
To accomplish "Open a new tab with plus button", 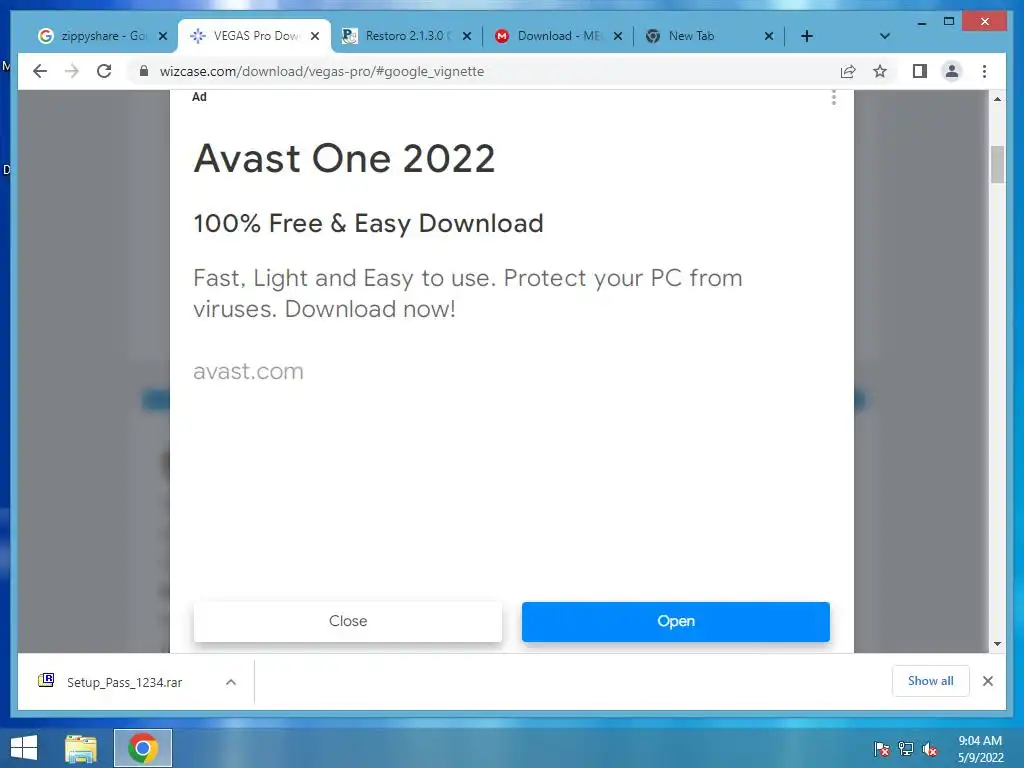I will coord(807,36).
